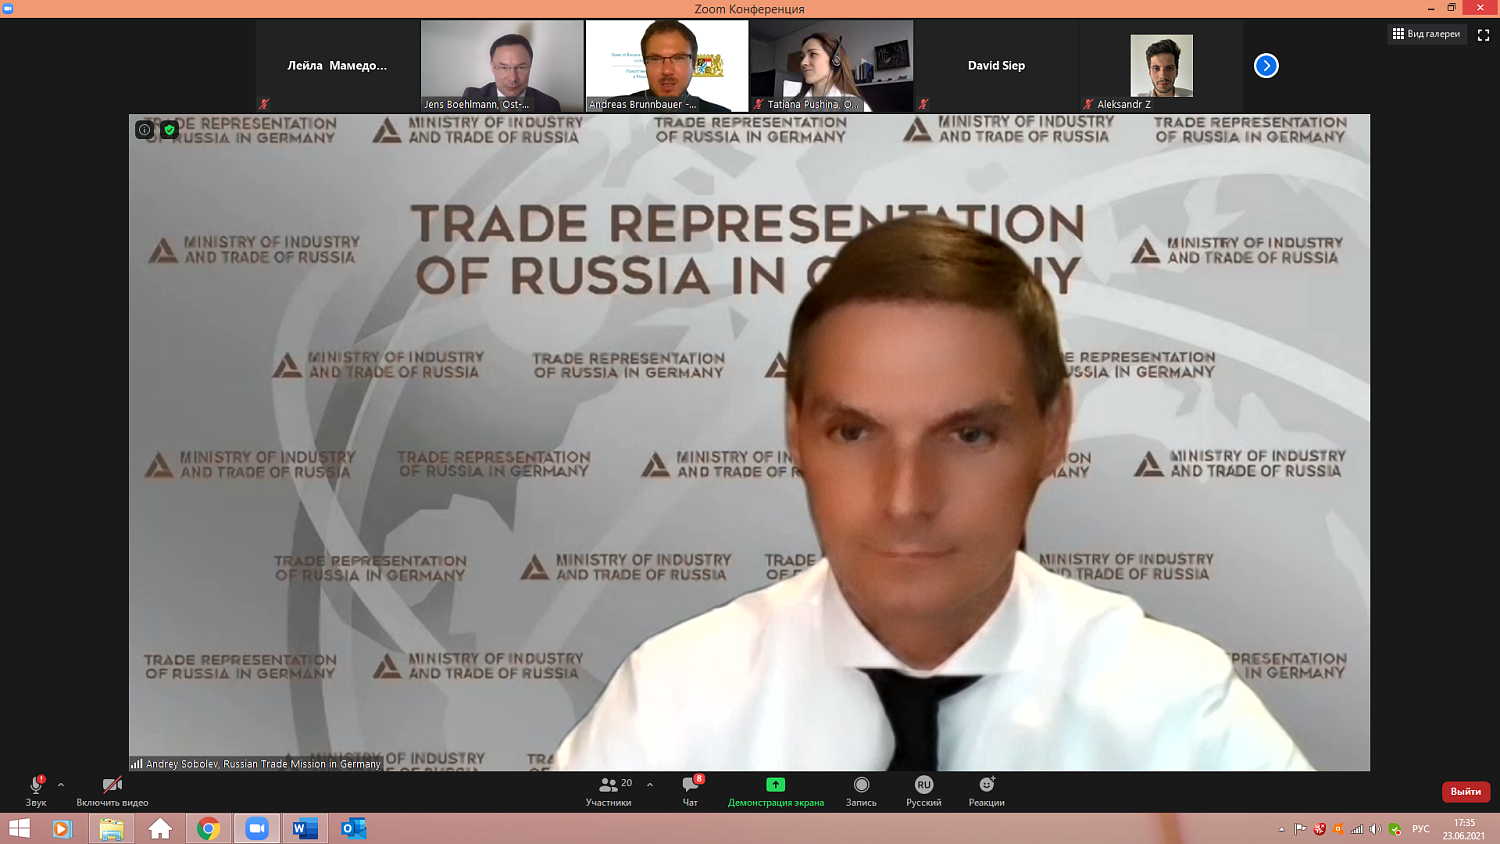Viewport: 1500px width, 844px height.
Task: Select Tatiana Pushina video thumbnail
Action: pyautogui.click(x=832, y=66)
